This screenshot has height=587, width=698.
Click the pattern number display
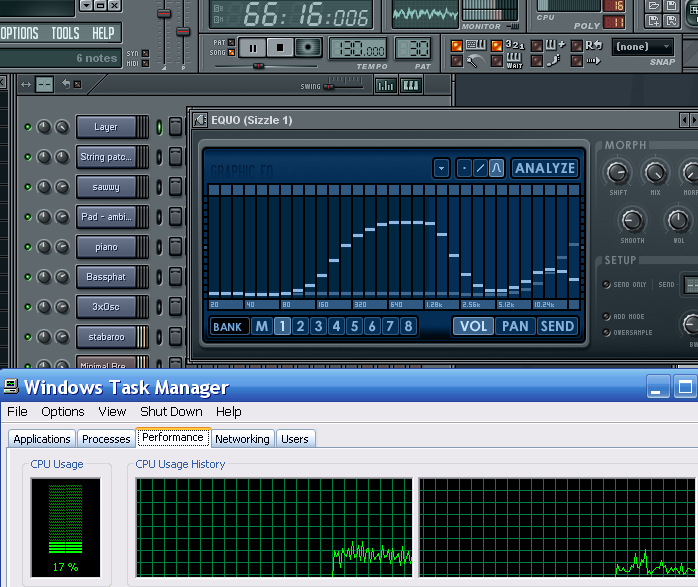[x=413, y=49]
